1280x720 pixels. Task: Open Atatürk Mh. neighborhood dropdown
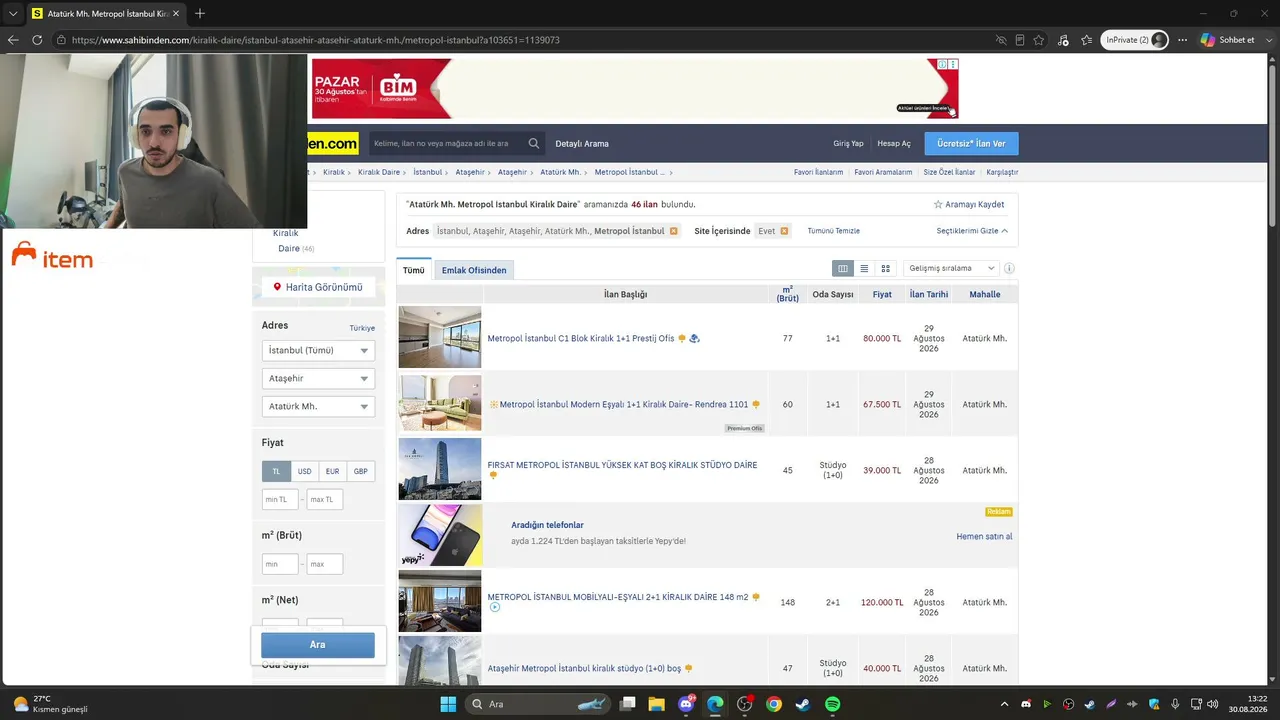coord(318,406)
